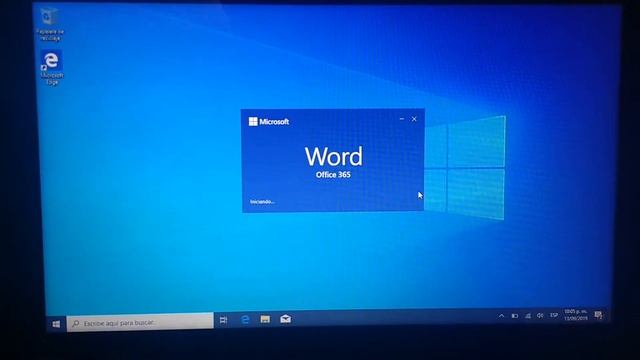Click the 'Office 365' text

pyautogui.click(x=333, y=175)
